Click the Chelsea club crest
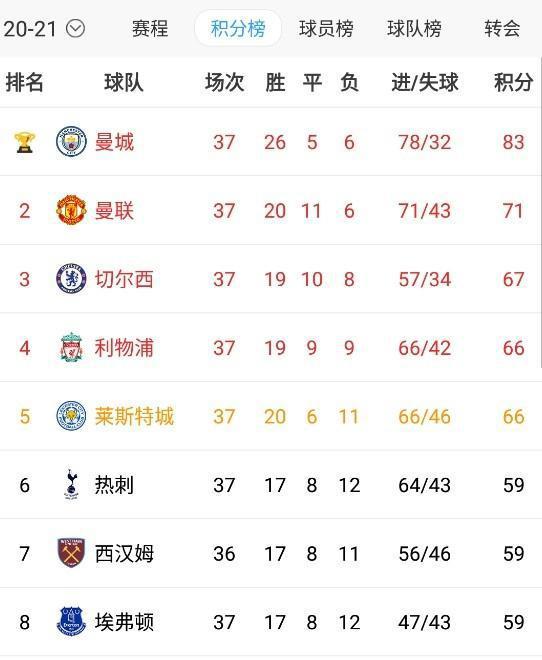Viewport: 542px width, 660px height. (71, 279)
